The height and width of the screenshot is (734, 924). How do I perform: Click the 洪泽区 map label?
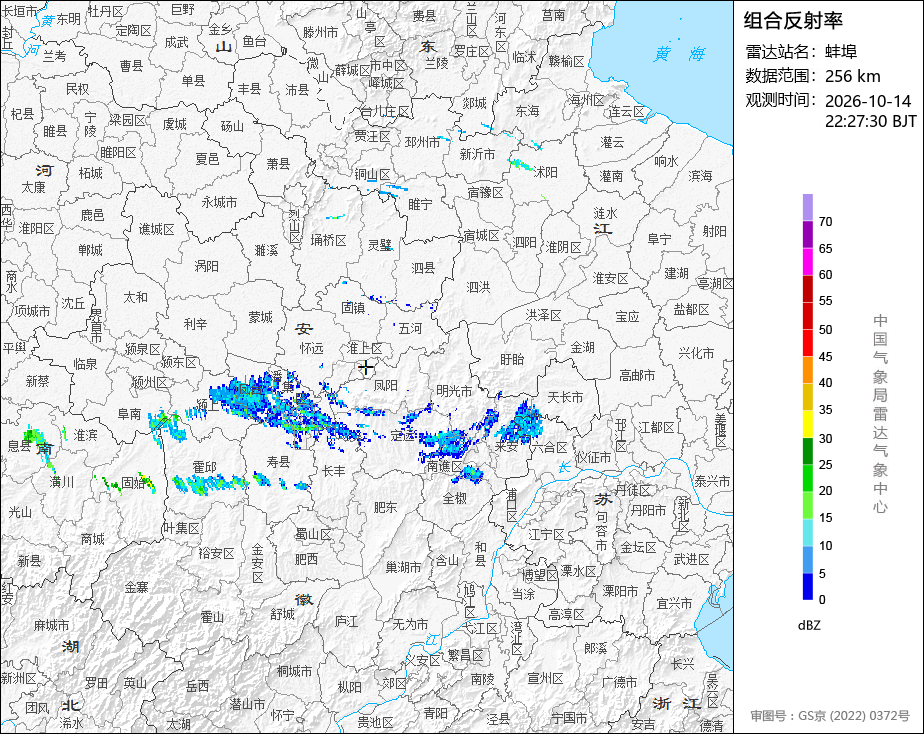(x=543, y=316)
